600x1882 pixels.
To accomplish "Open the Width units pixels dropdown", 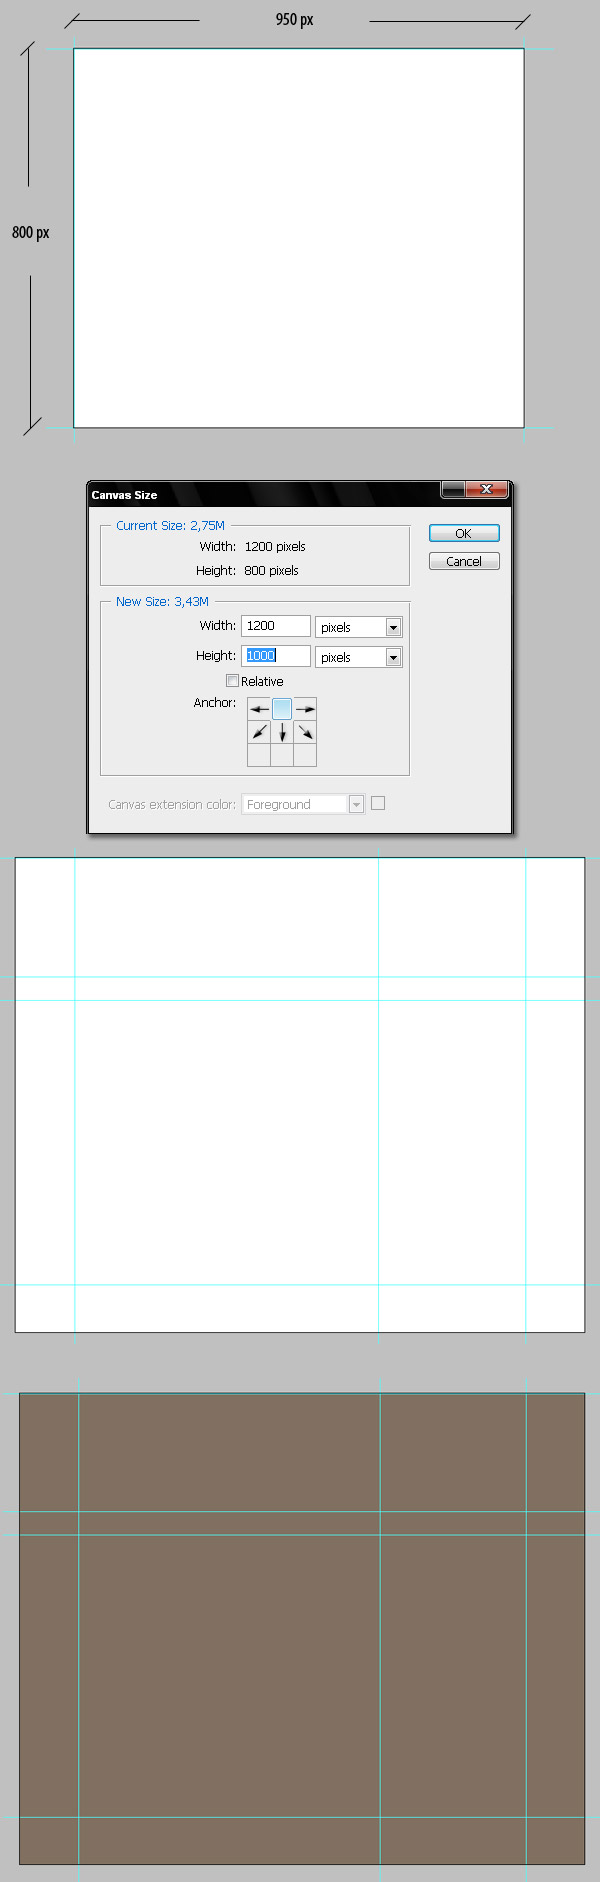I will tap(359, 627).
